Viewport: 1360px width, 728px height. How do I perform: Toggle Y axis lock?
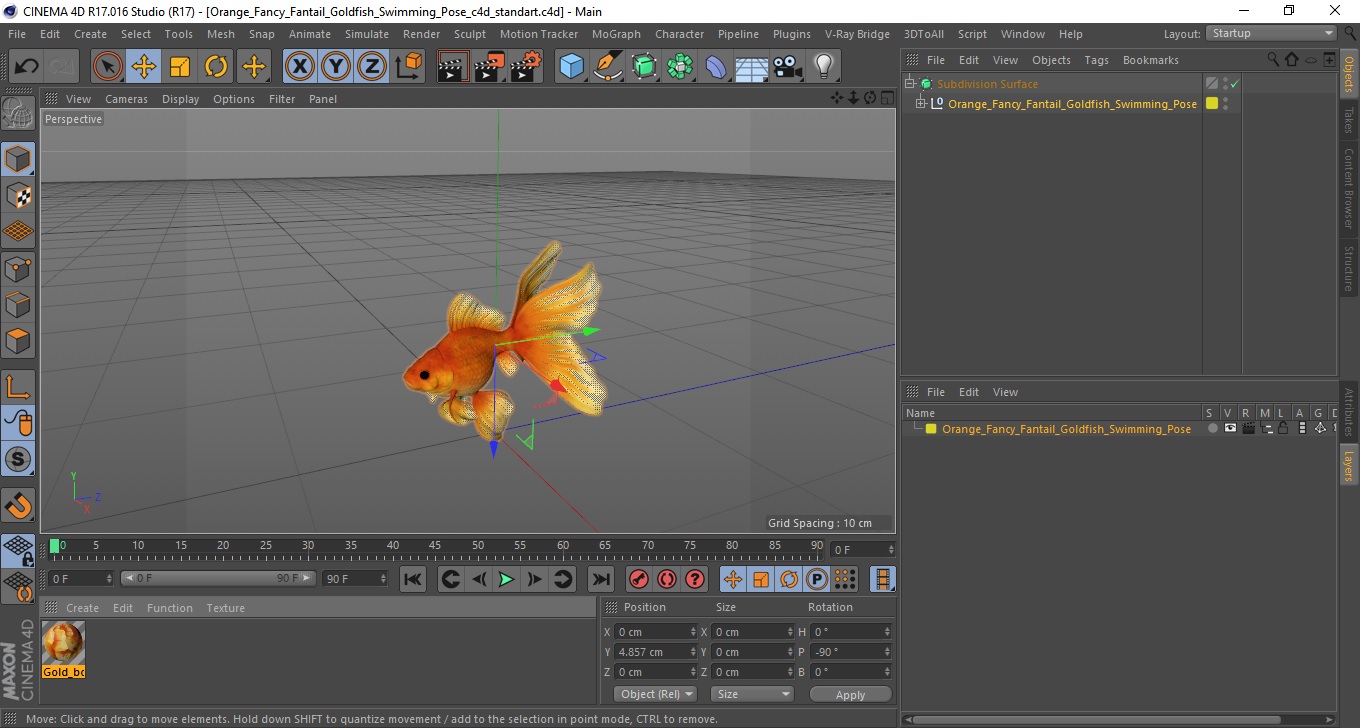point(336,67)
